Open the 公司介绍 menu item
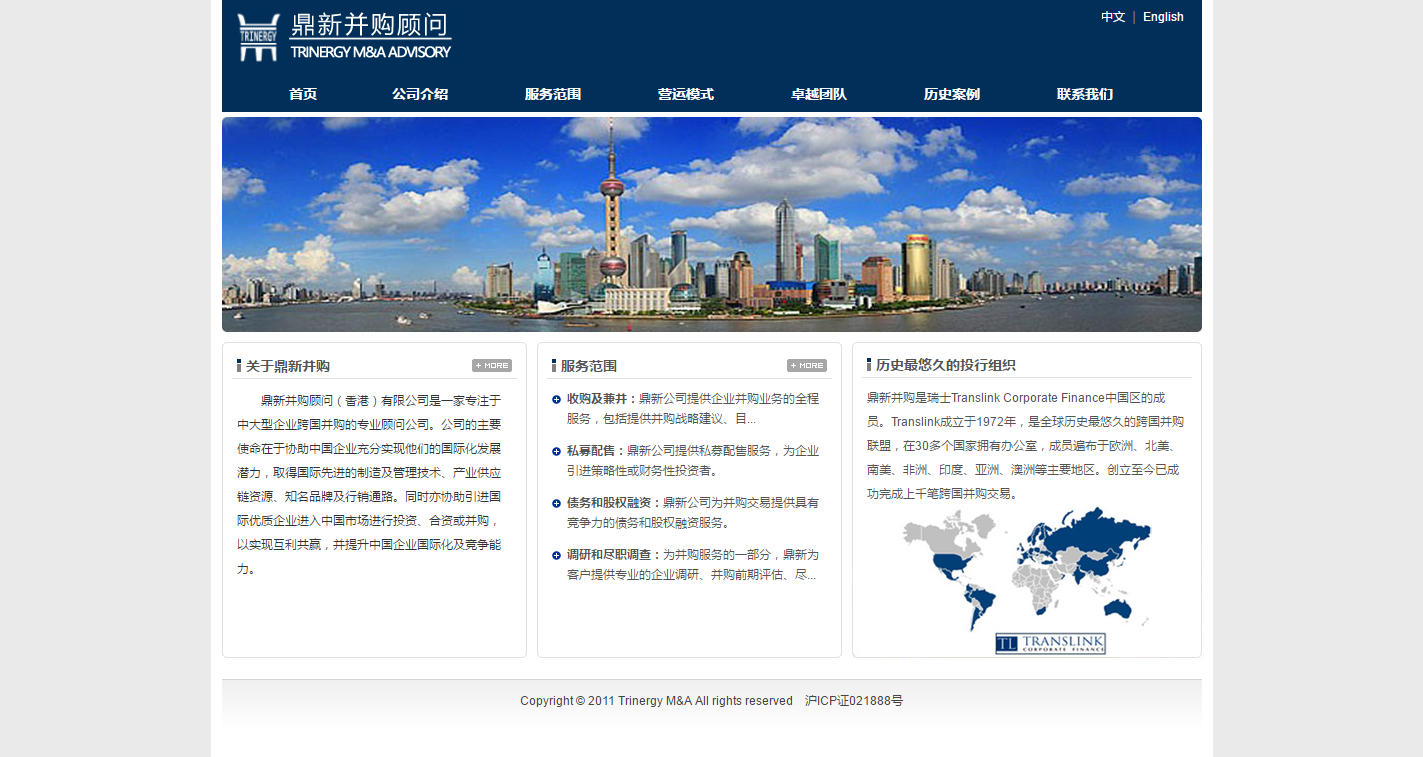Image resolution: width=1423 pixels, height=757 pixels. 420,94
